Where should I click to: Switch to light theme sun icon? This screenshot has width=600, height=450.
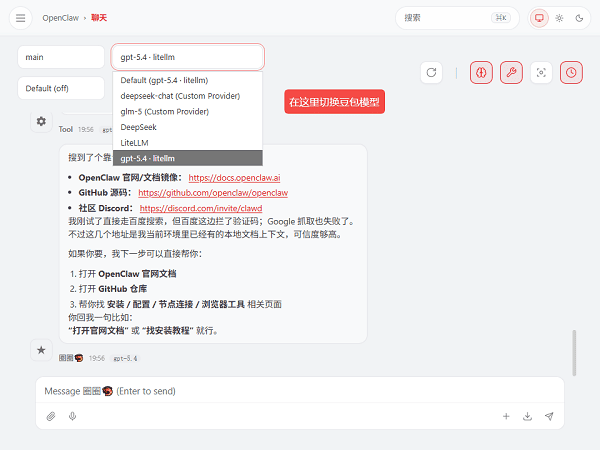tap(559, 18)
